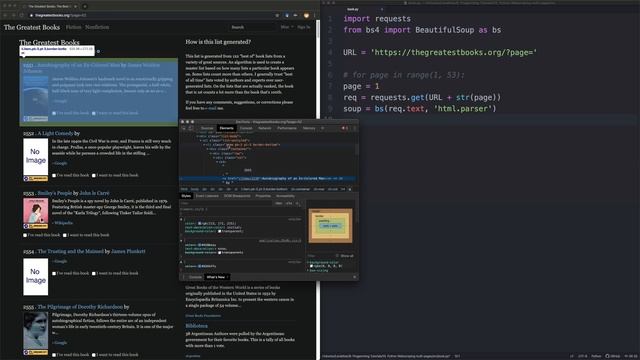Open the Nonfiction nav link
This screenshot has width=640, height=360.
[97, 27]
